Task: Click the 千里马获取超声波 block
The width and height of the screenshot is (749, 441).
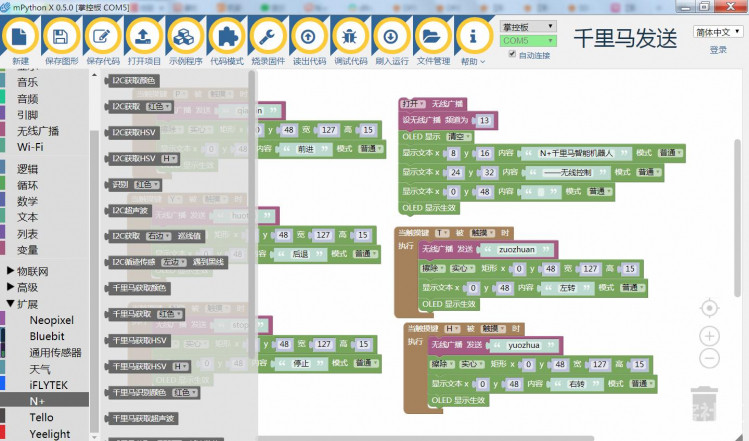Action: 142,419
